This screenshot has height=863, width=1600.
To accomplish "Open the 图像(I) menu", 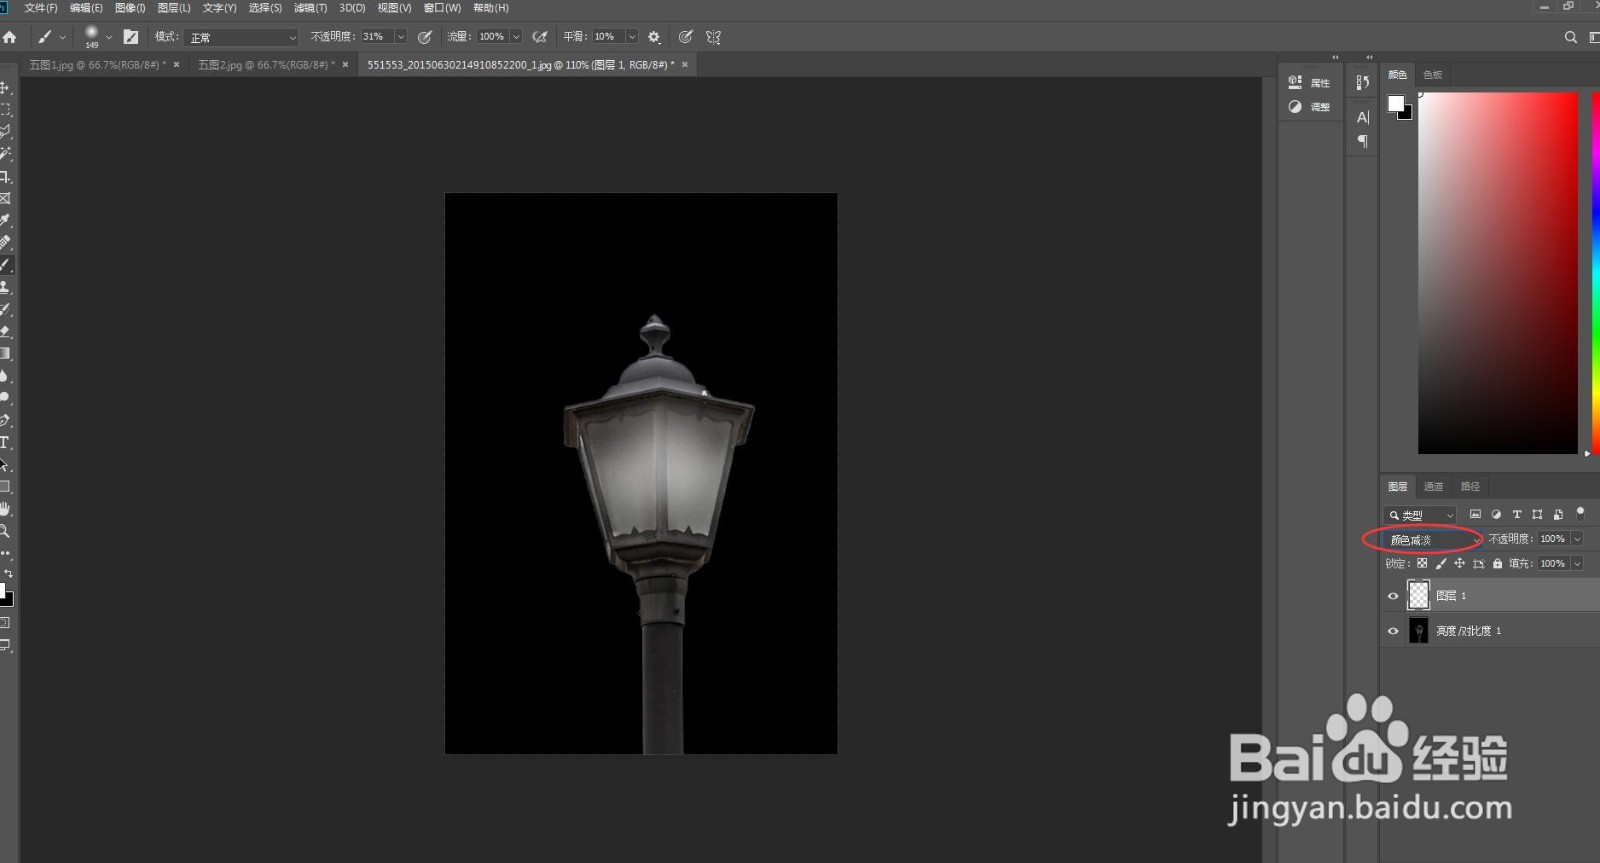I will 130,8.
